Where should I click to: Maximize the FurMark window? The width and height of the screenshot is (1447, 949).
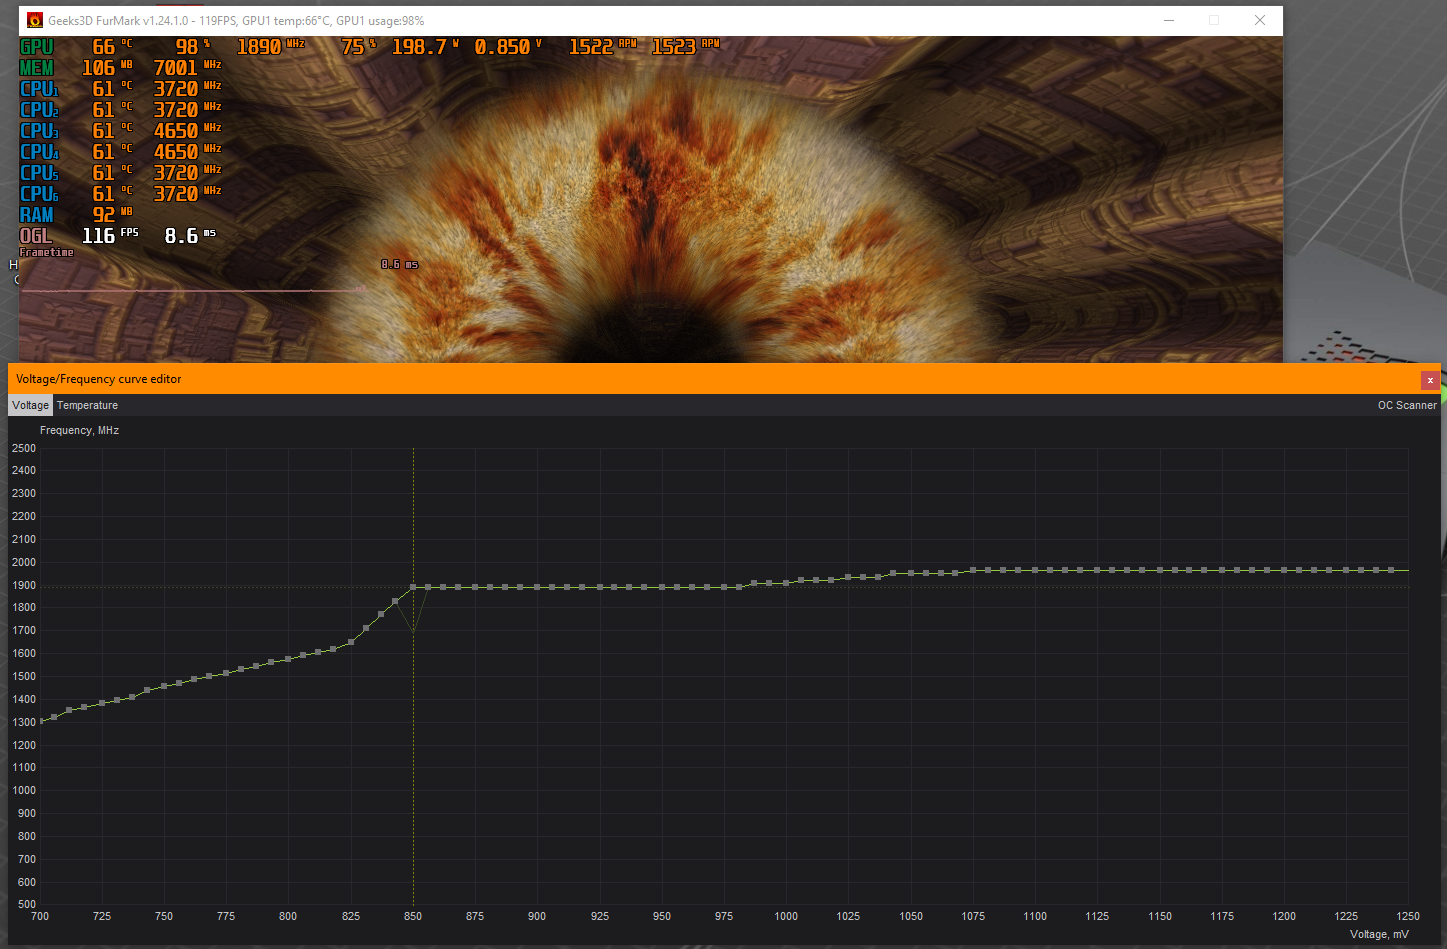(x=1214, y=20)
